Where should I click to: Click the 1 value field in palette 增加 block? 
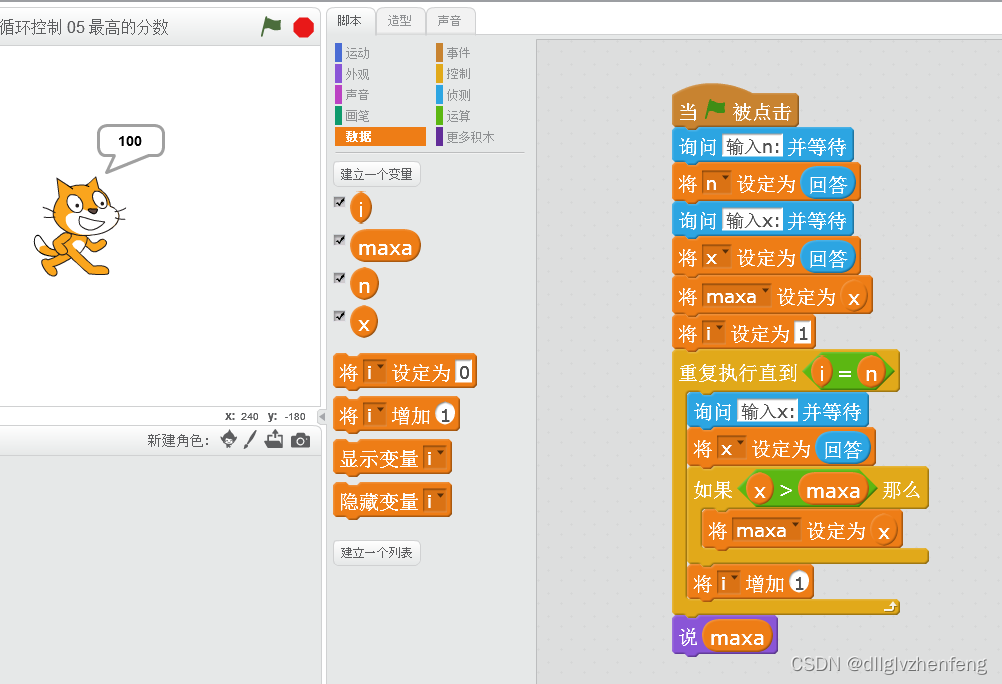pos(445,414)
